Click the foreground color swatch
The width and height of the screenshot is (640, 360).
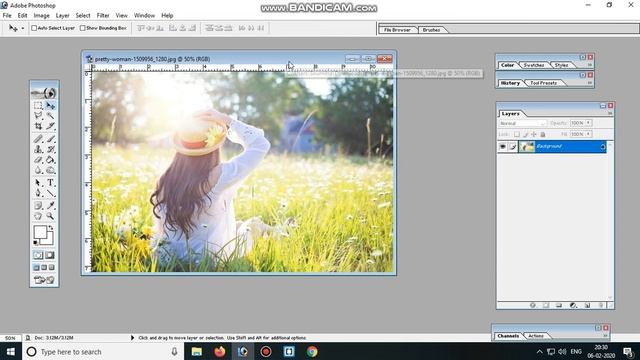click(x=40, y=232)
